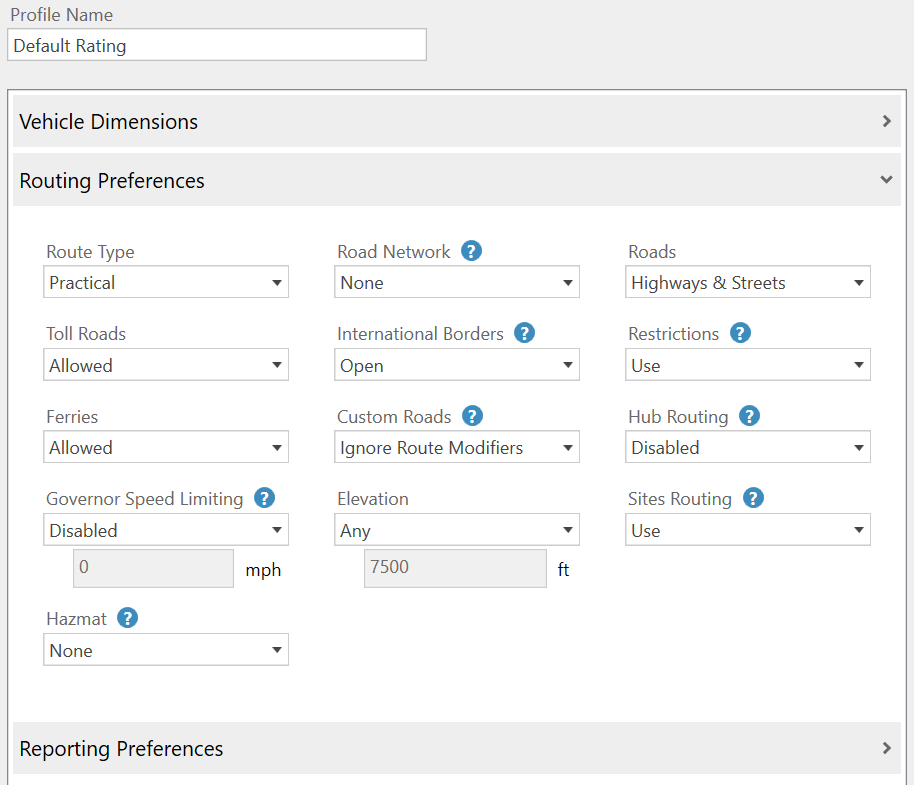The image size is (914, 785).
Task: Click the Elevation label
Action: pyautogui.click(x=373, y=499)
